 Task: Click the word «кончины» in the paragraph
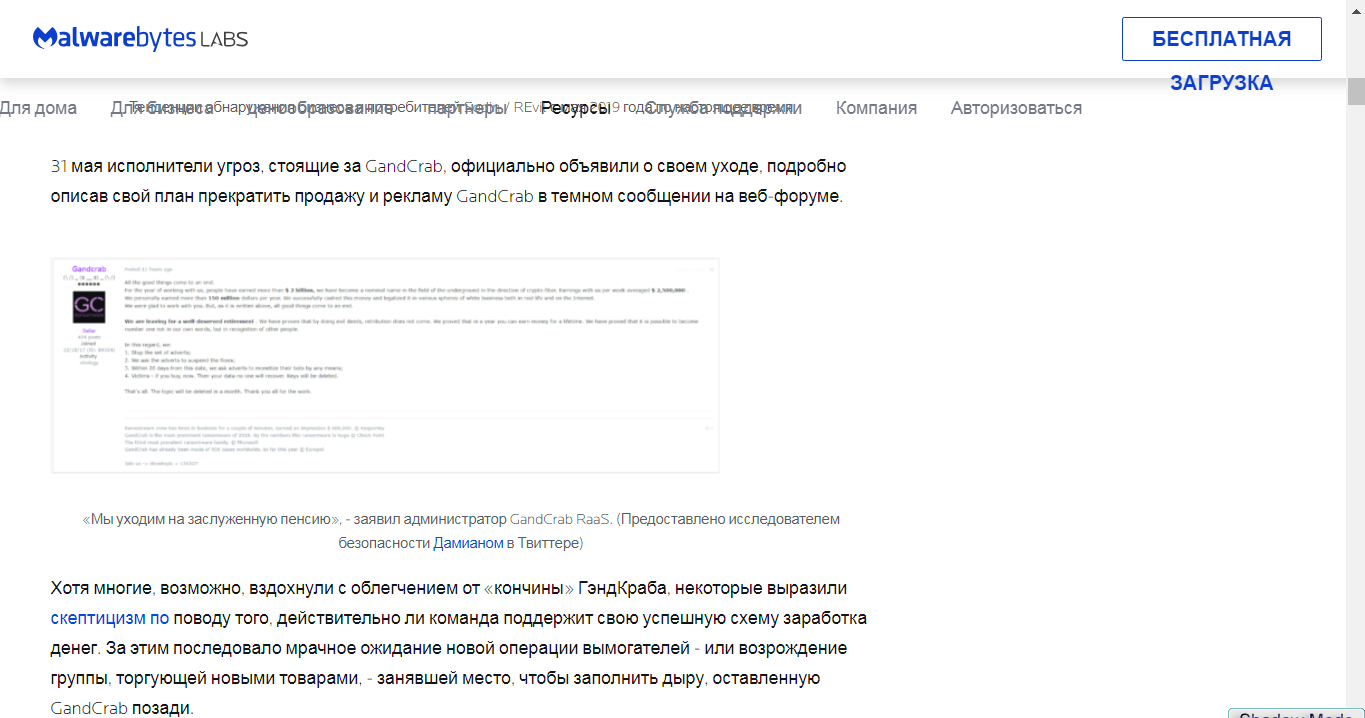530,588
